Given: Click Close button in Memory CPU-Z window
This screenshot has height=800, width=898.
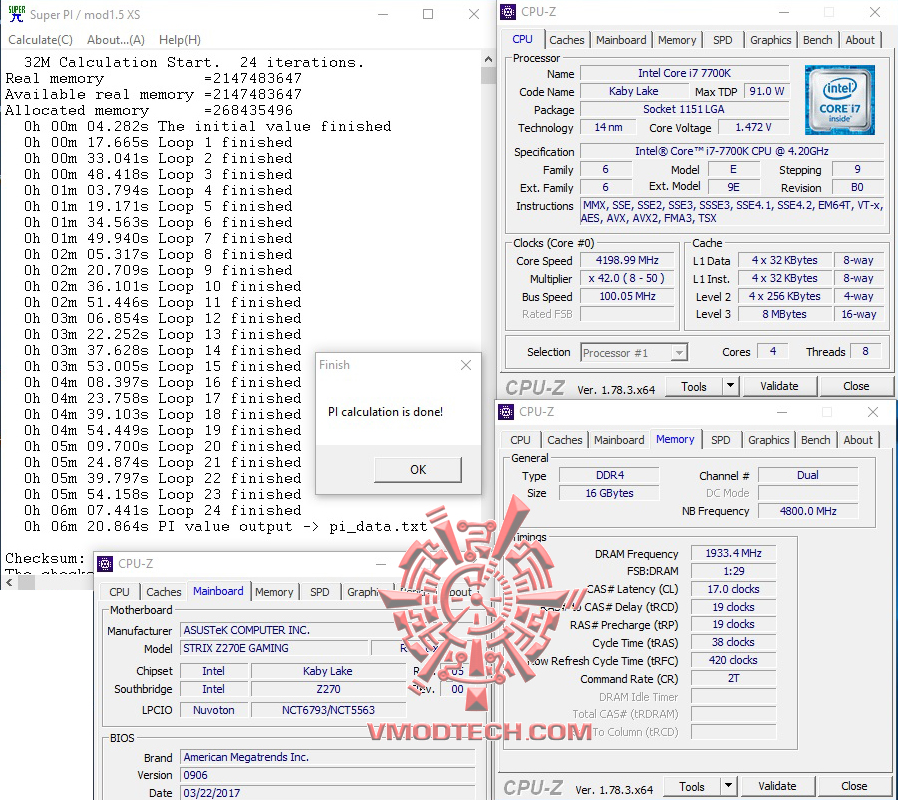Looking at the screenshot, I should pos(854,787).
